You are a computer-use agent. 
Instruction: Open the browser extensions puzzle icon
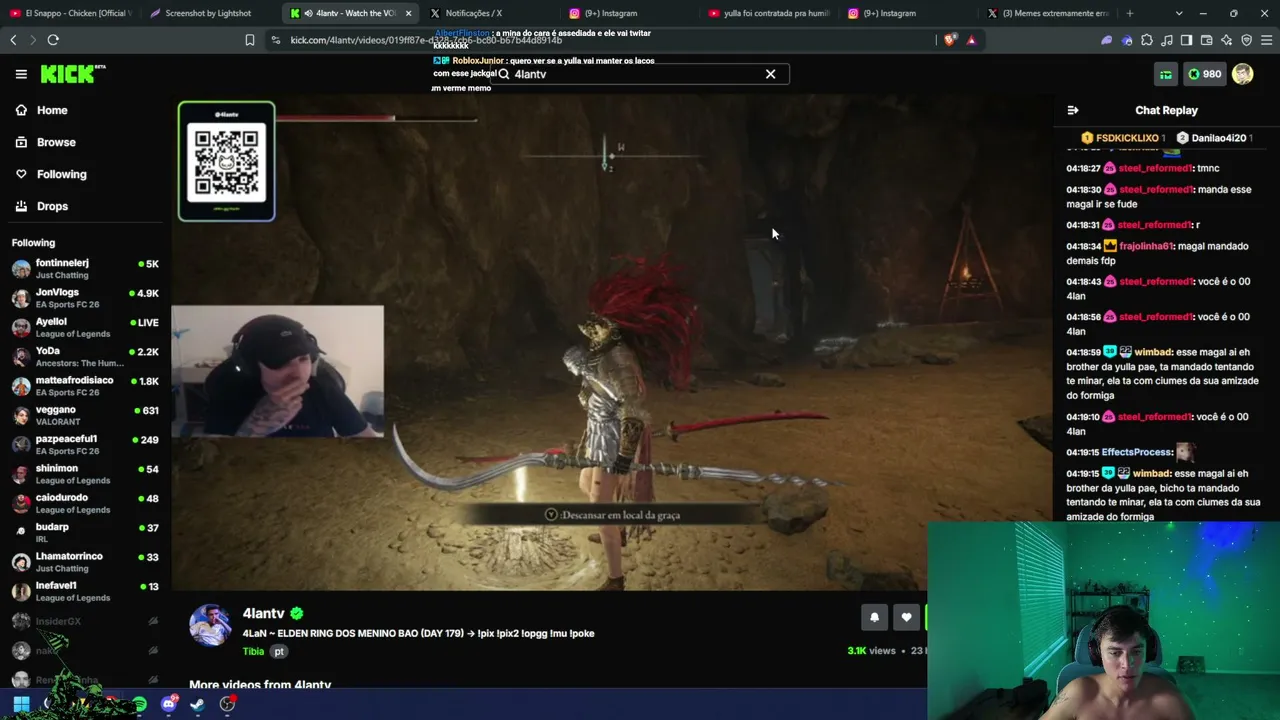(x=1146, y=40)
